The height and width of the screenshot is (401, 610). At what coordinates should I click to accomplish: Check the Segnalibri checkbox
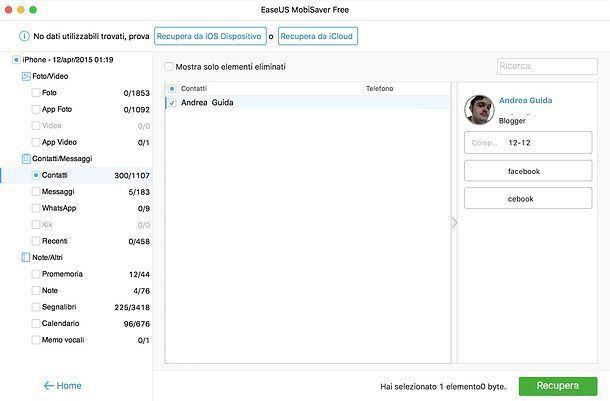(36, 307)
